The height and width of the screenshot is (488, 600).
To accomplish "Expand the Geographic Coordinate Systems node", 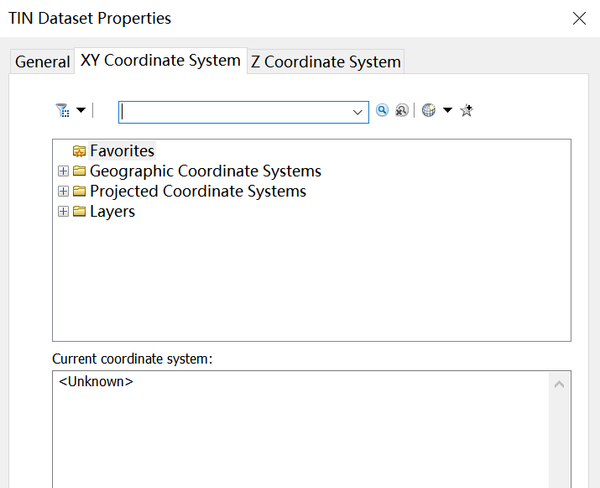I will [x=64, y=171].
